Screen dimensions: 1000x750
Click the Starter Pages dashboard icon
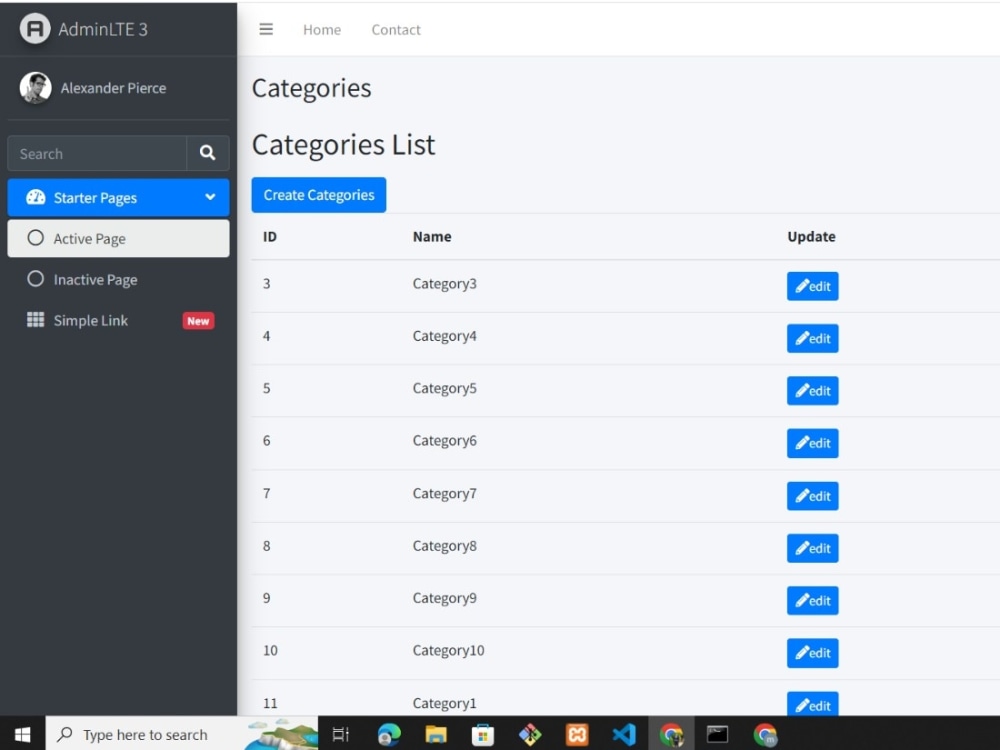click(36, 197)
